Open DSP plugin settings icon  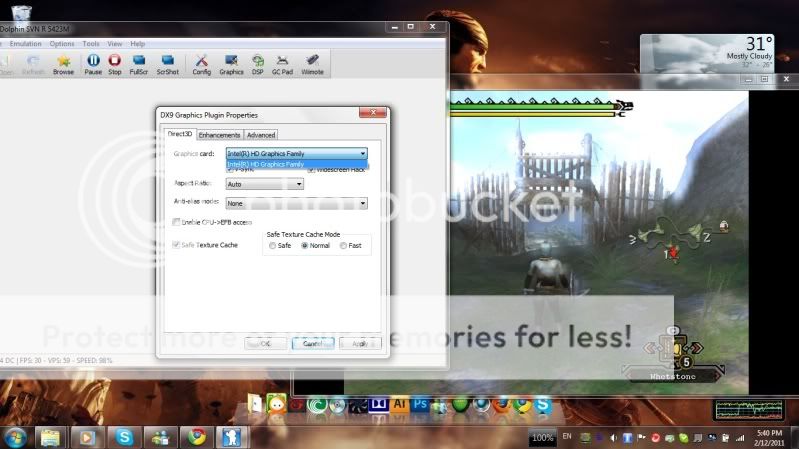(x=258, y=64)
